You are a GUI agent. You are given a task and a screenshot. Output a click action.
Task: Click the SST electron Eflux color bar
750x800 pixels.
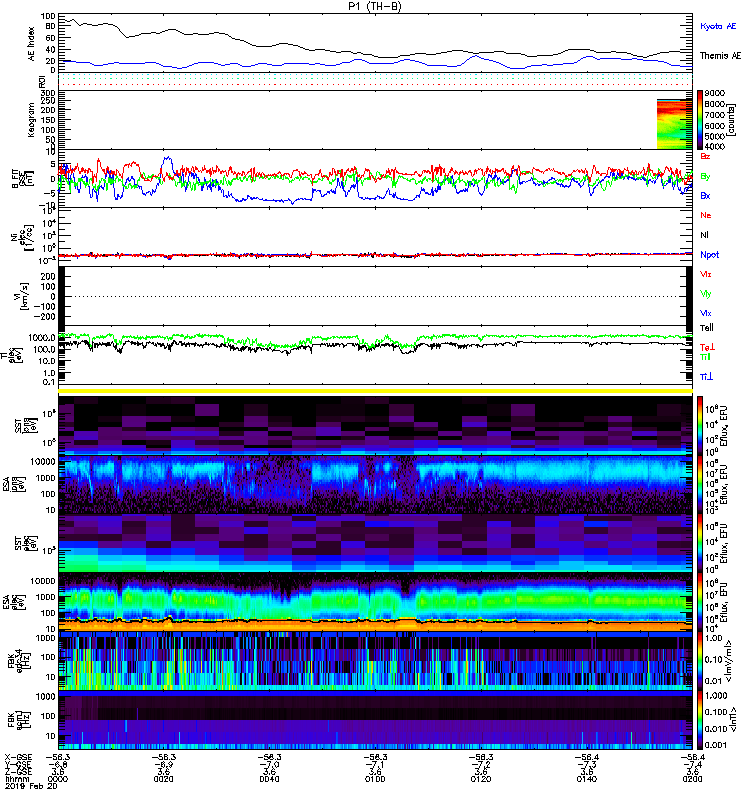pyautogui.click(x=700, y=543)
